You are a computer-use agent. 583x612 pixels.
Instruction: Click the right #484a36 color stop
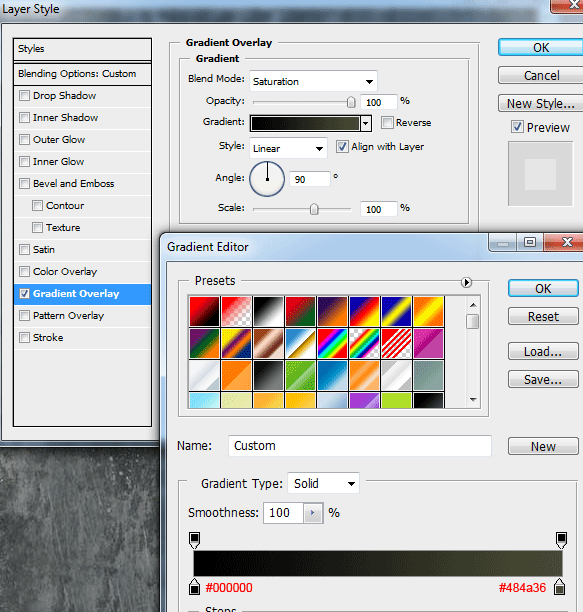click(560, 587)
